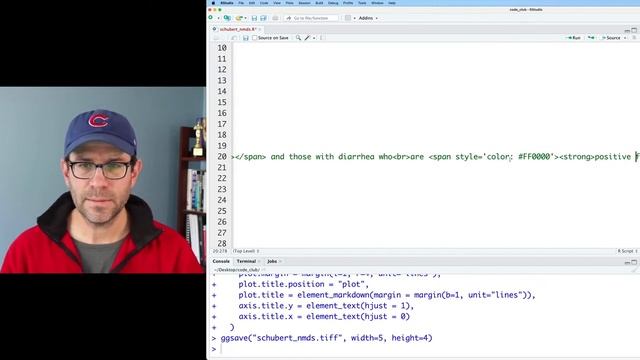The image size is (640, 360).
Task: Click the New File icon in toolbar
Action: pos(211,18)
